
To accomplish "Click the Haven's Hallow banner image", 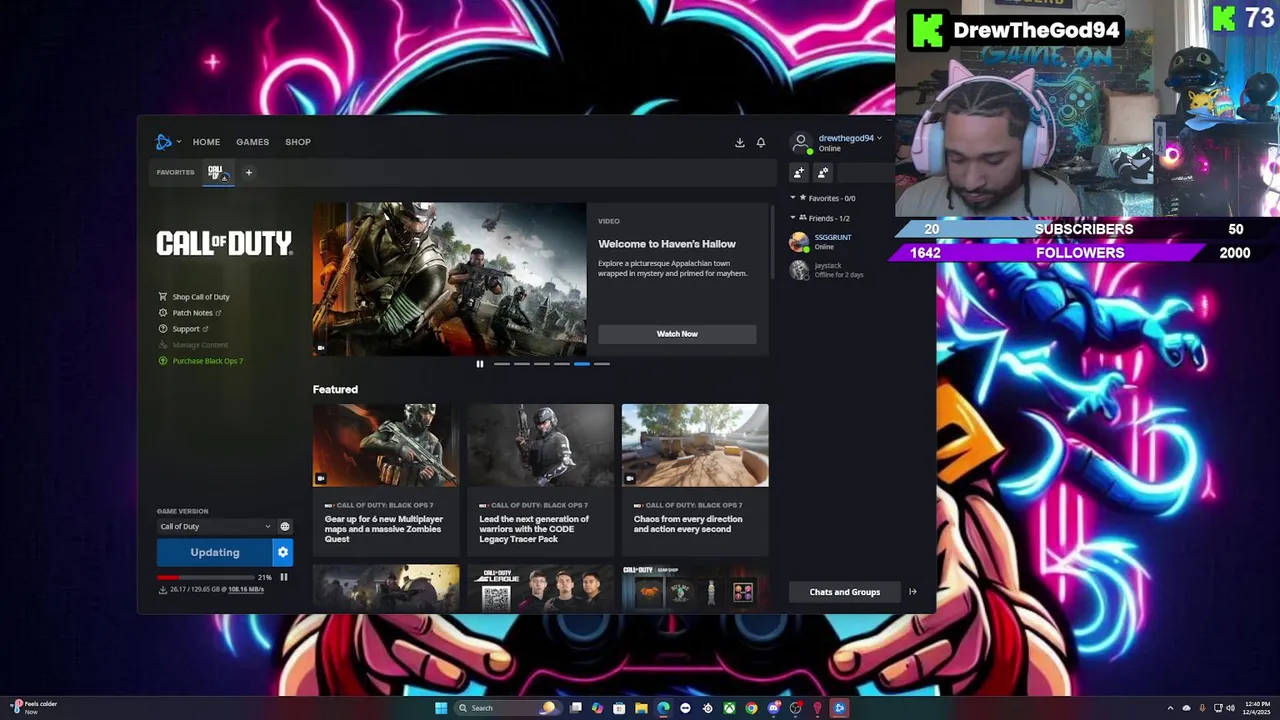I will click(x=450, y=279).
